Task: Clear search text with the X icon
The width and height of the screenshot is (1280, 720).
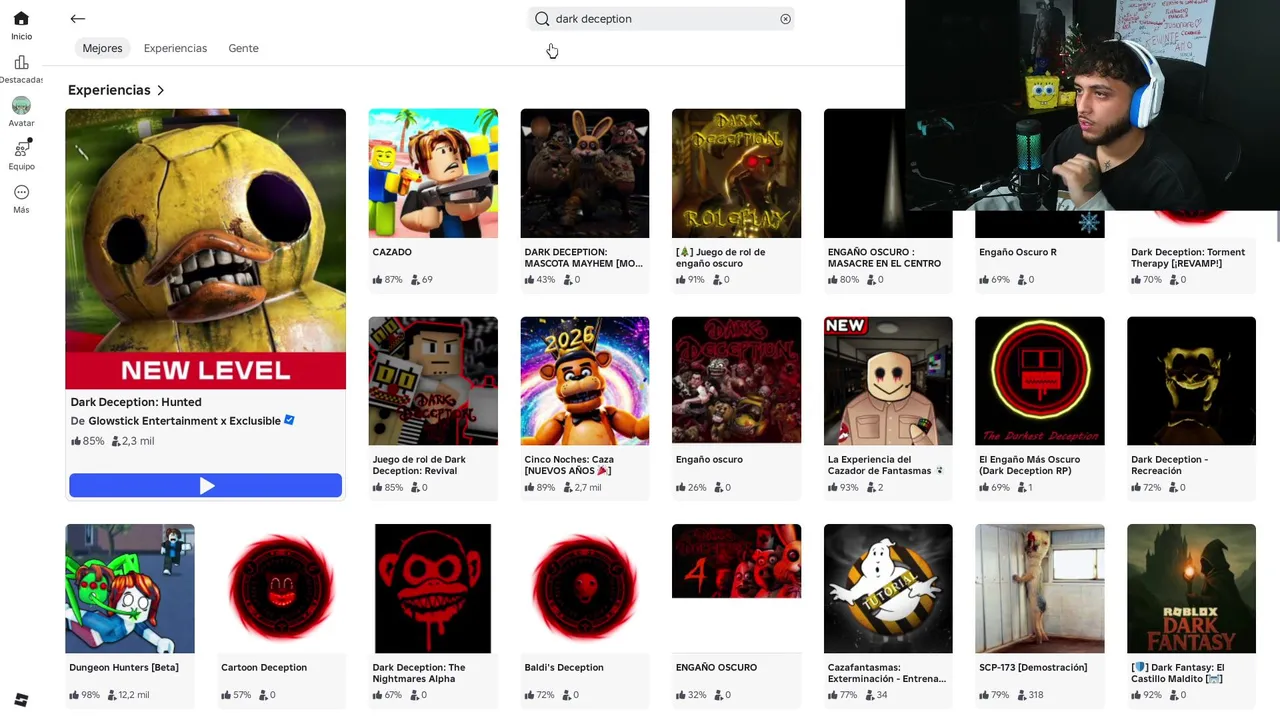Action: [x=785, y=19]
